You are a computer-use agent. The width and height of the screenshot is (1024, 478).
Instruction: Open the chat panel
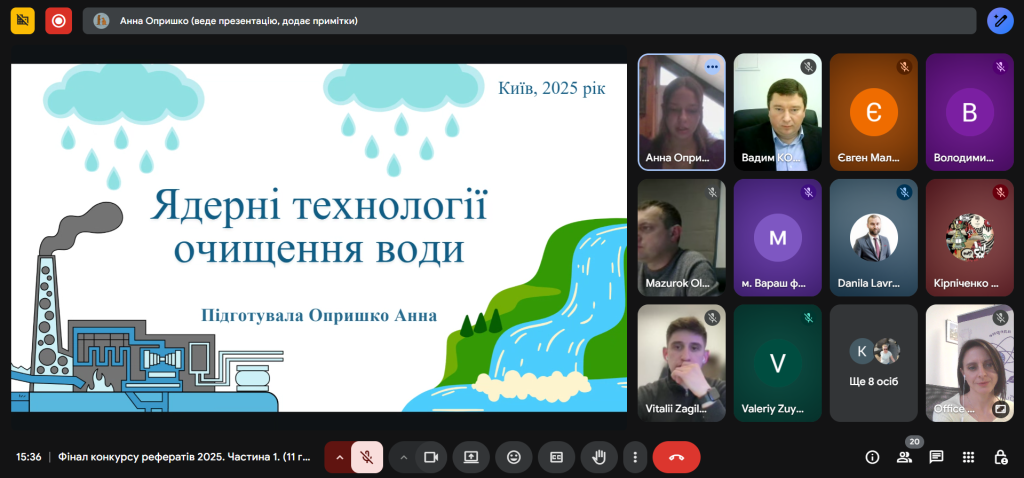[936, 457]
